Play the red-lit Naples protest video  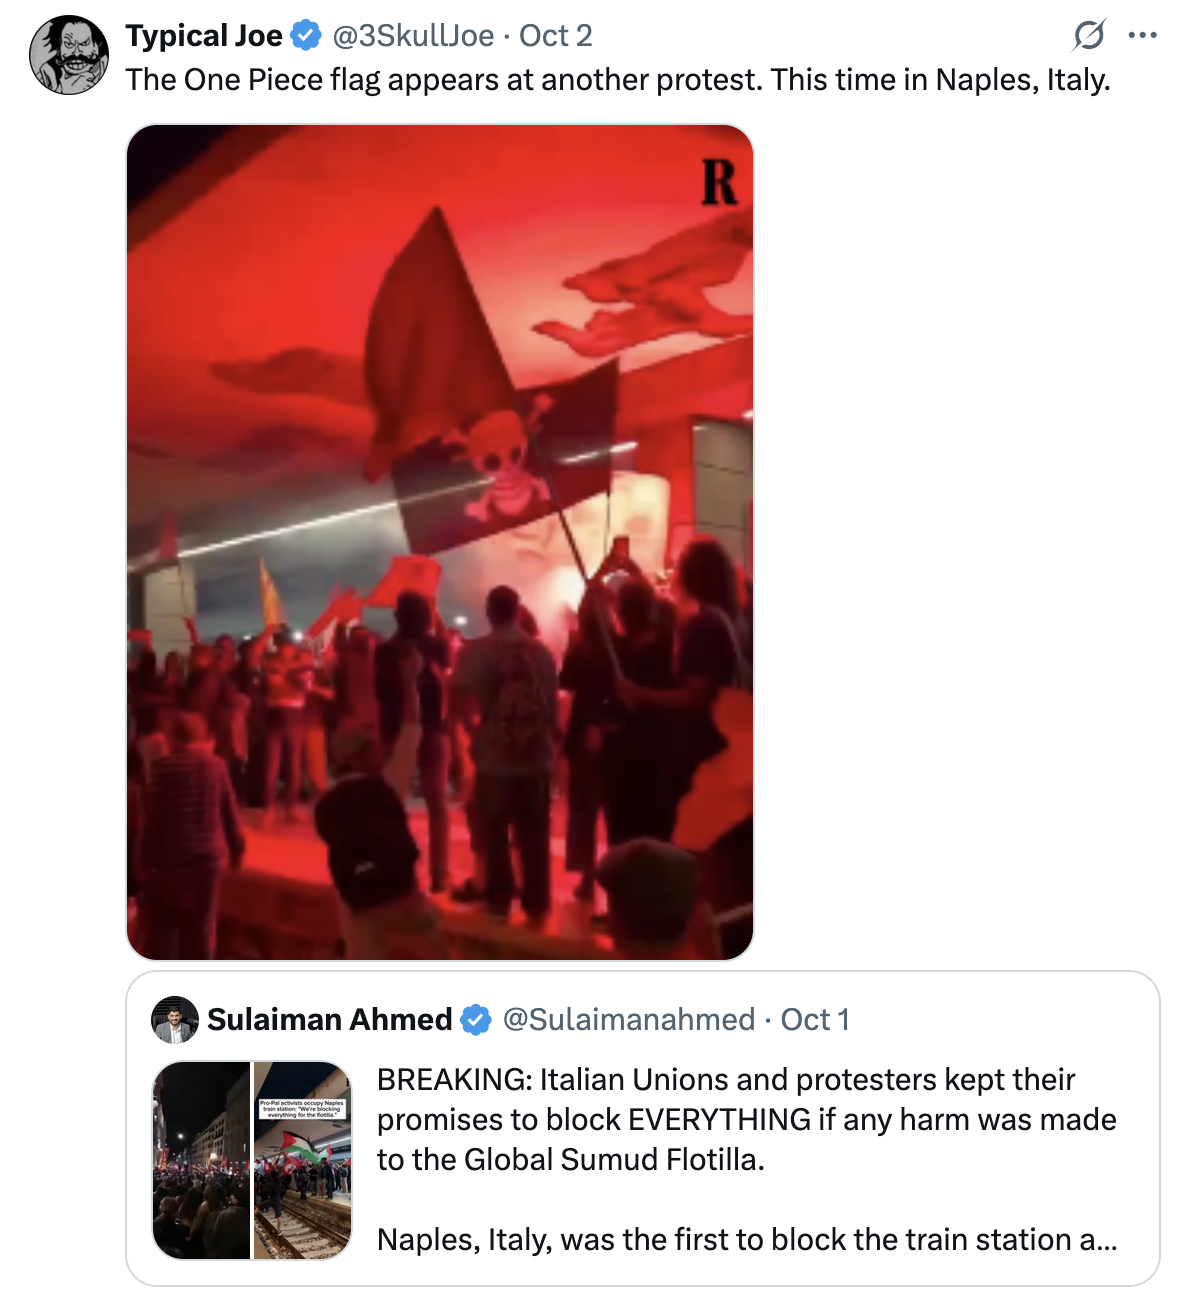tap(440, 700)
